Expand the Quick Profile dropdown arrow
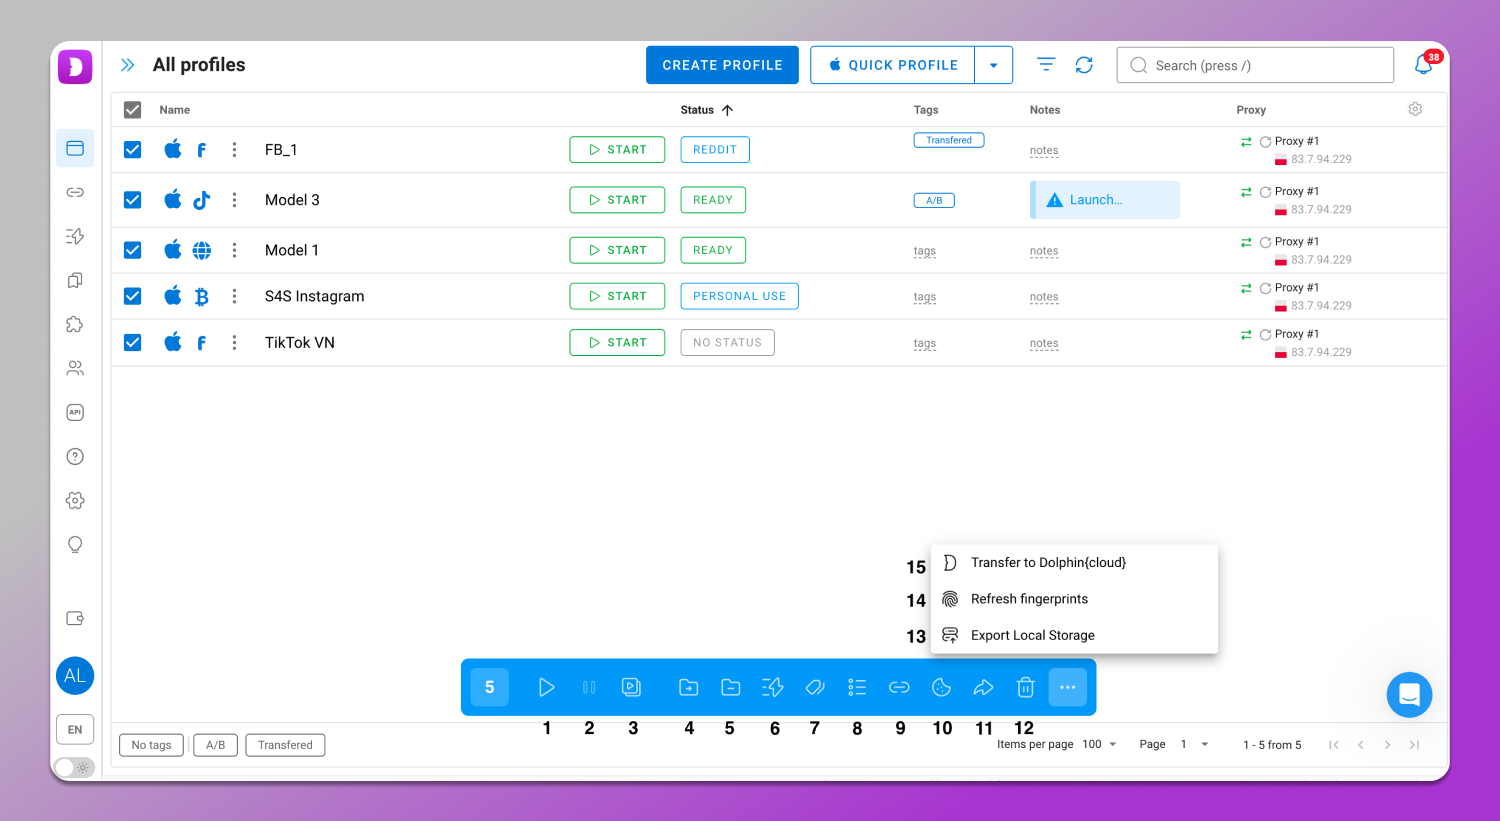This screenshot has height=821, width=1500. (x=993, y=65)
